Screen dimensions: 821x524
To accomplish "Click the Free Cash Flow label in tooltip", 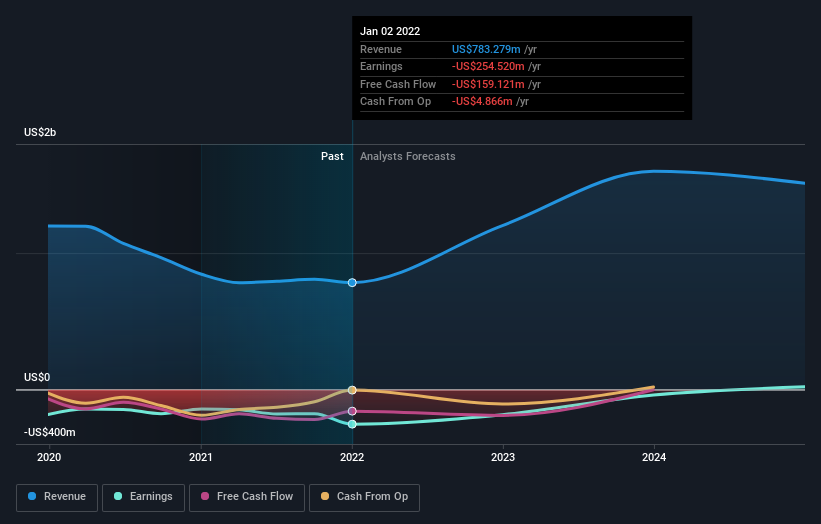I will click(x=398, y=84).
